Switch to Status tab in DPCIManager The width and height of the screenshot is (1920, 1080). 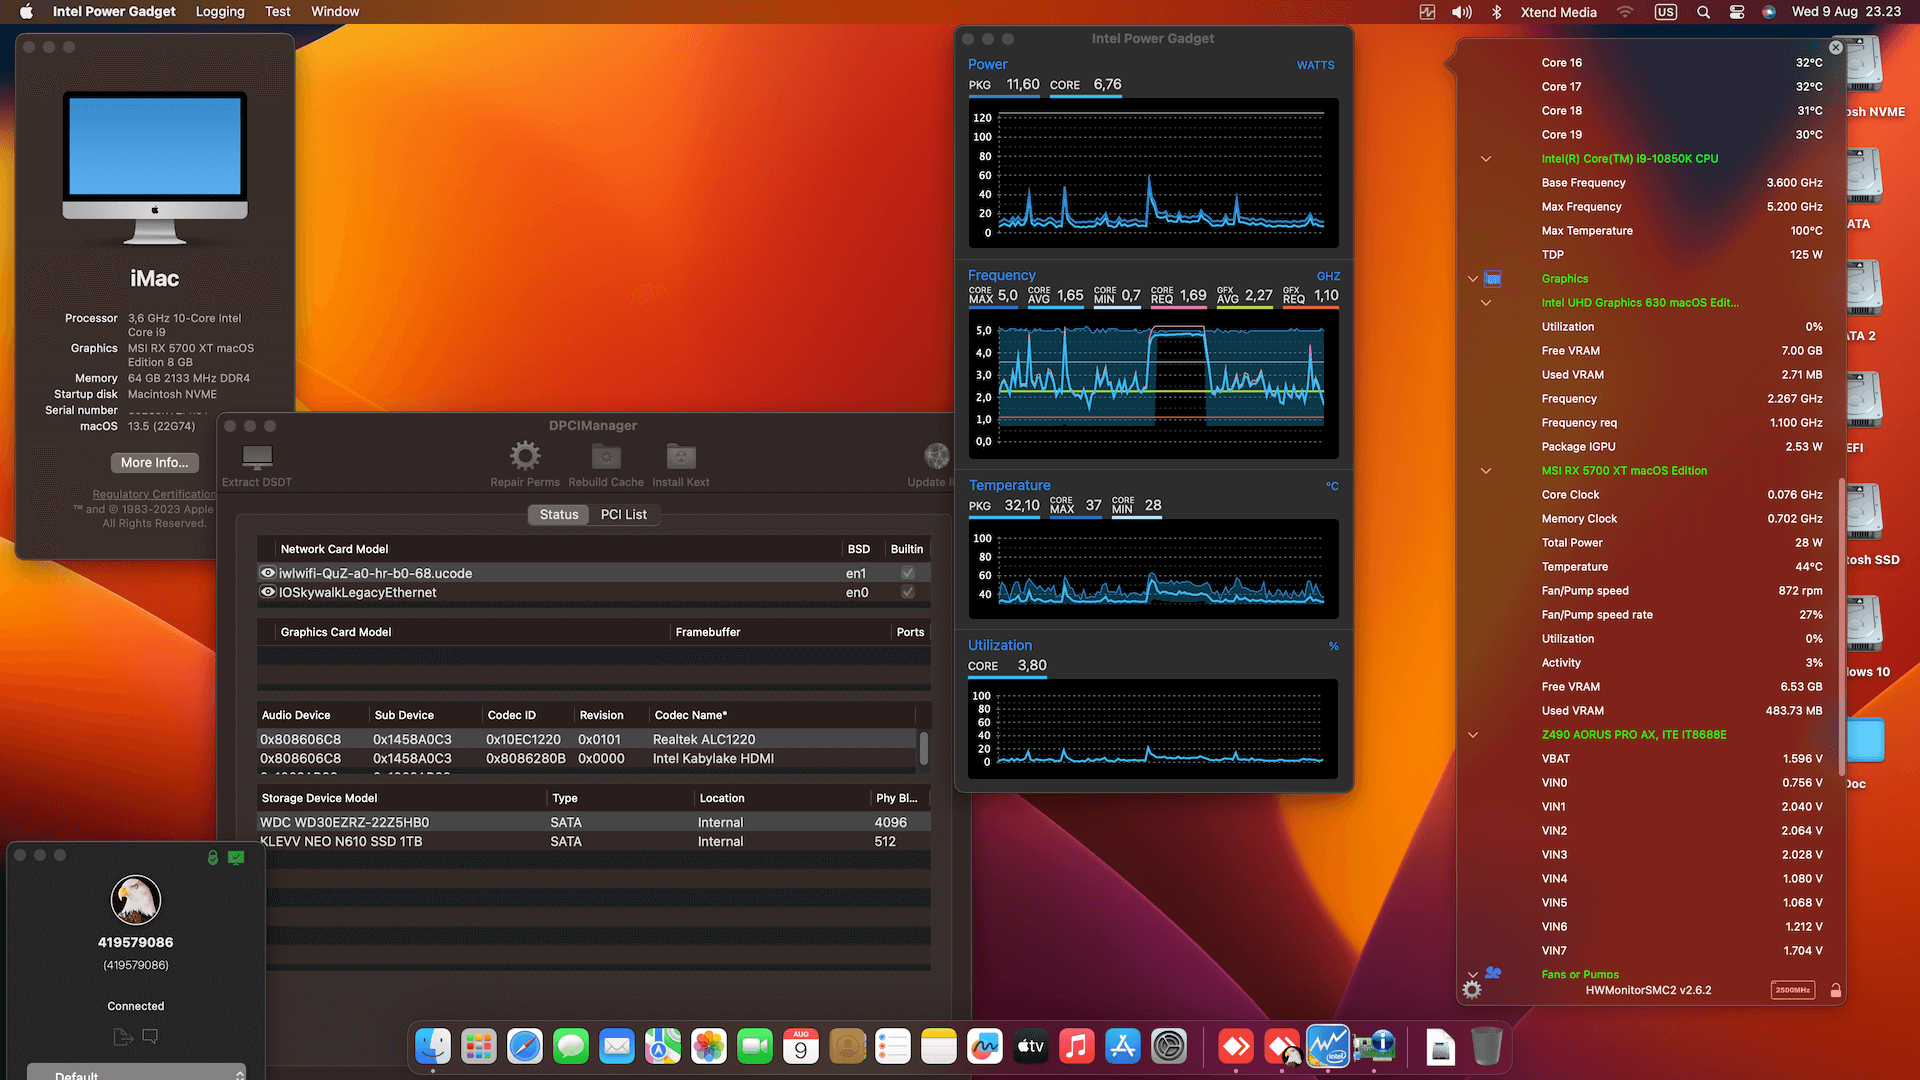coord(559,514)
